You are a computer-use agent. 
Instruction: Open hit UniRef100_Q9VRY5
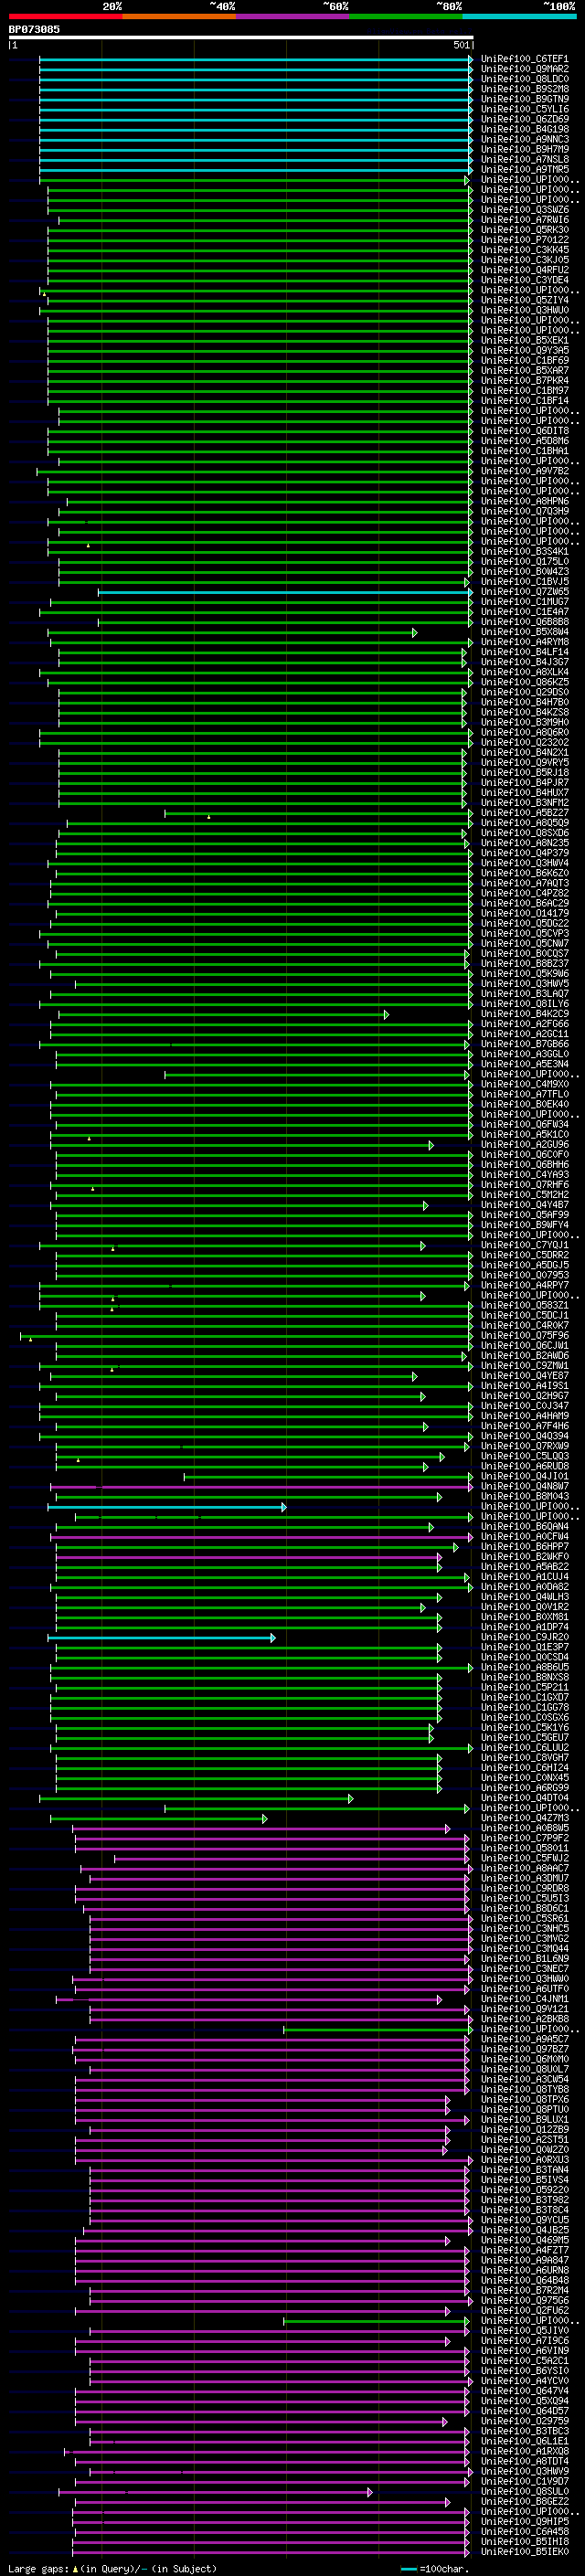pyautogui.click(x=525, y=762)
